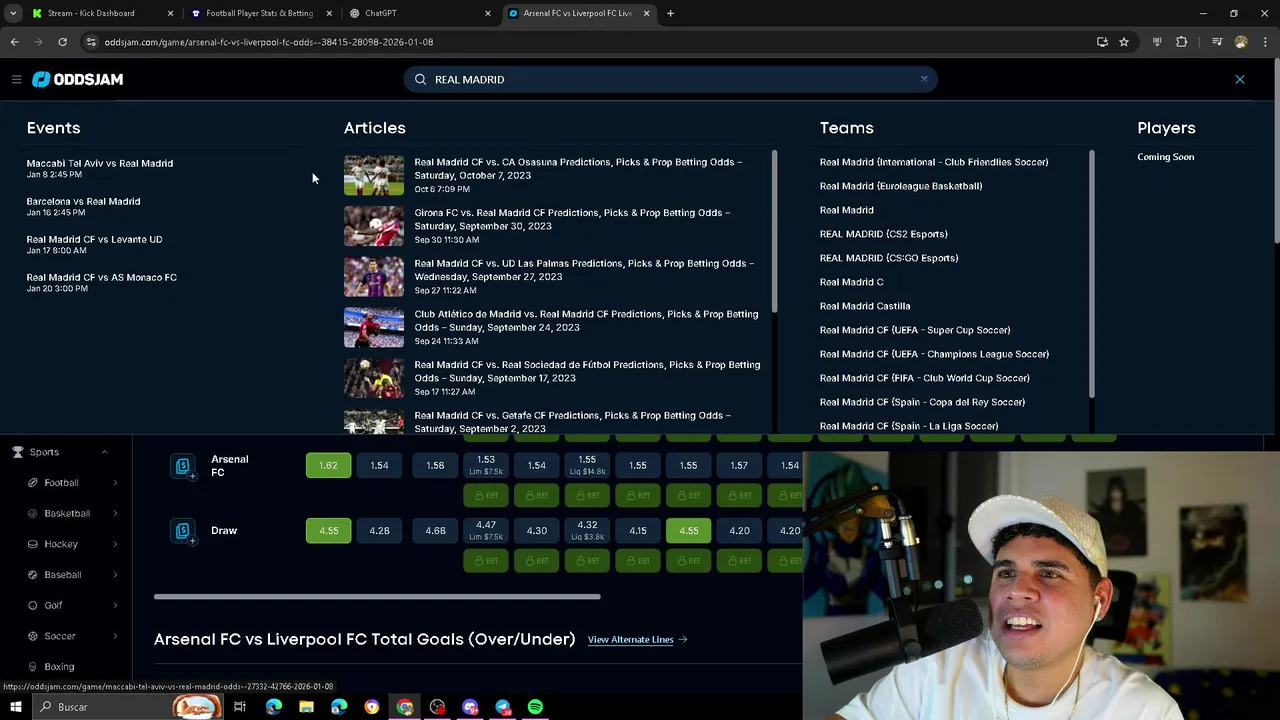This screenshot has width=1280, height=720.
Task: Select Real Madrid Castilla team
Action: (864, 306)
